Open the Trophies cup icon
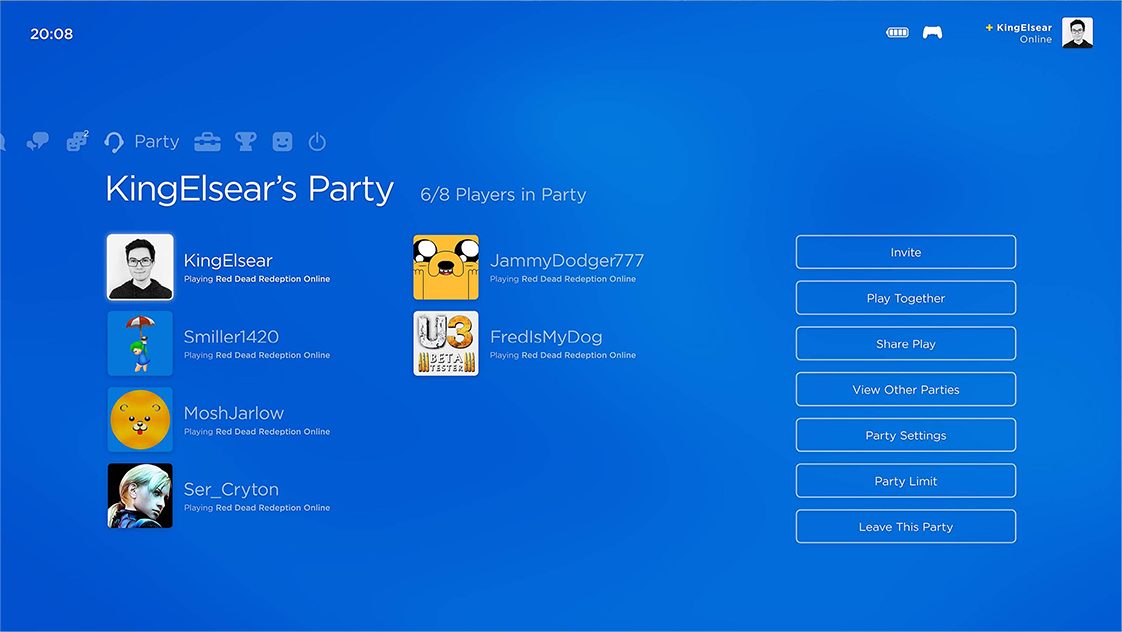The height and width of the screenshot is (632, 1122). 246,142
